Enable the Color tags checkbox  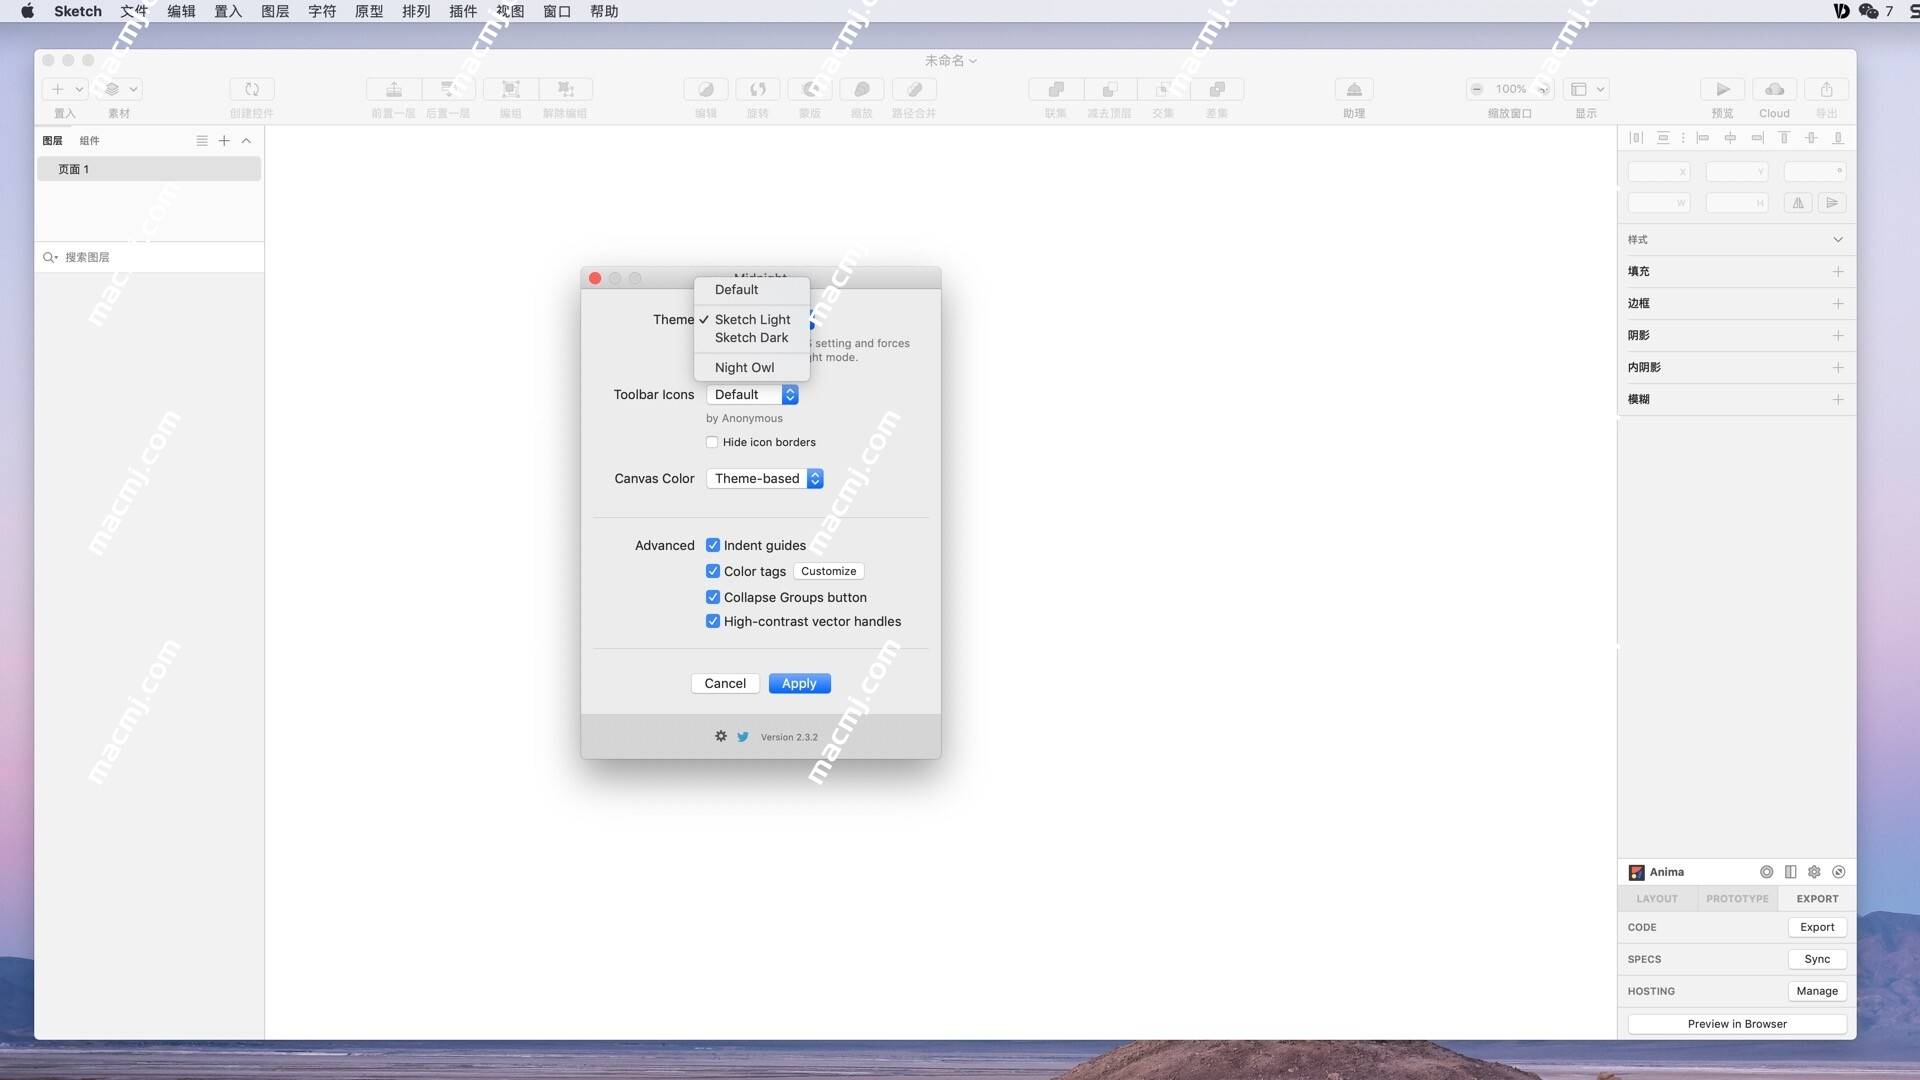712,570
